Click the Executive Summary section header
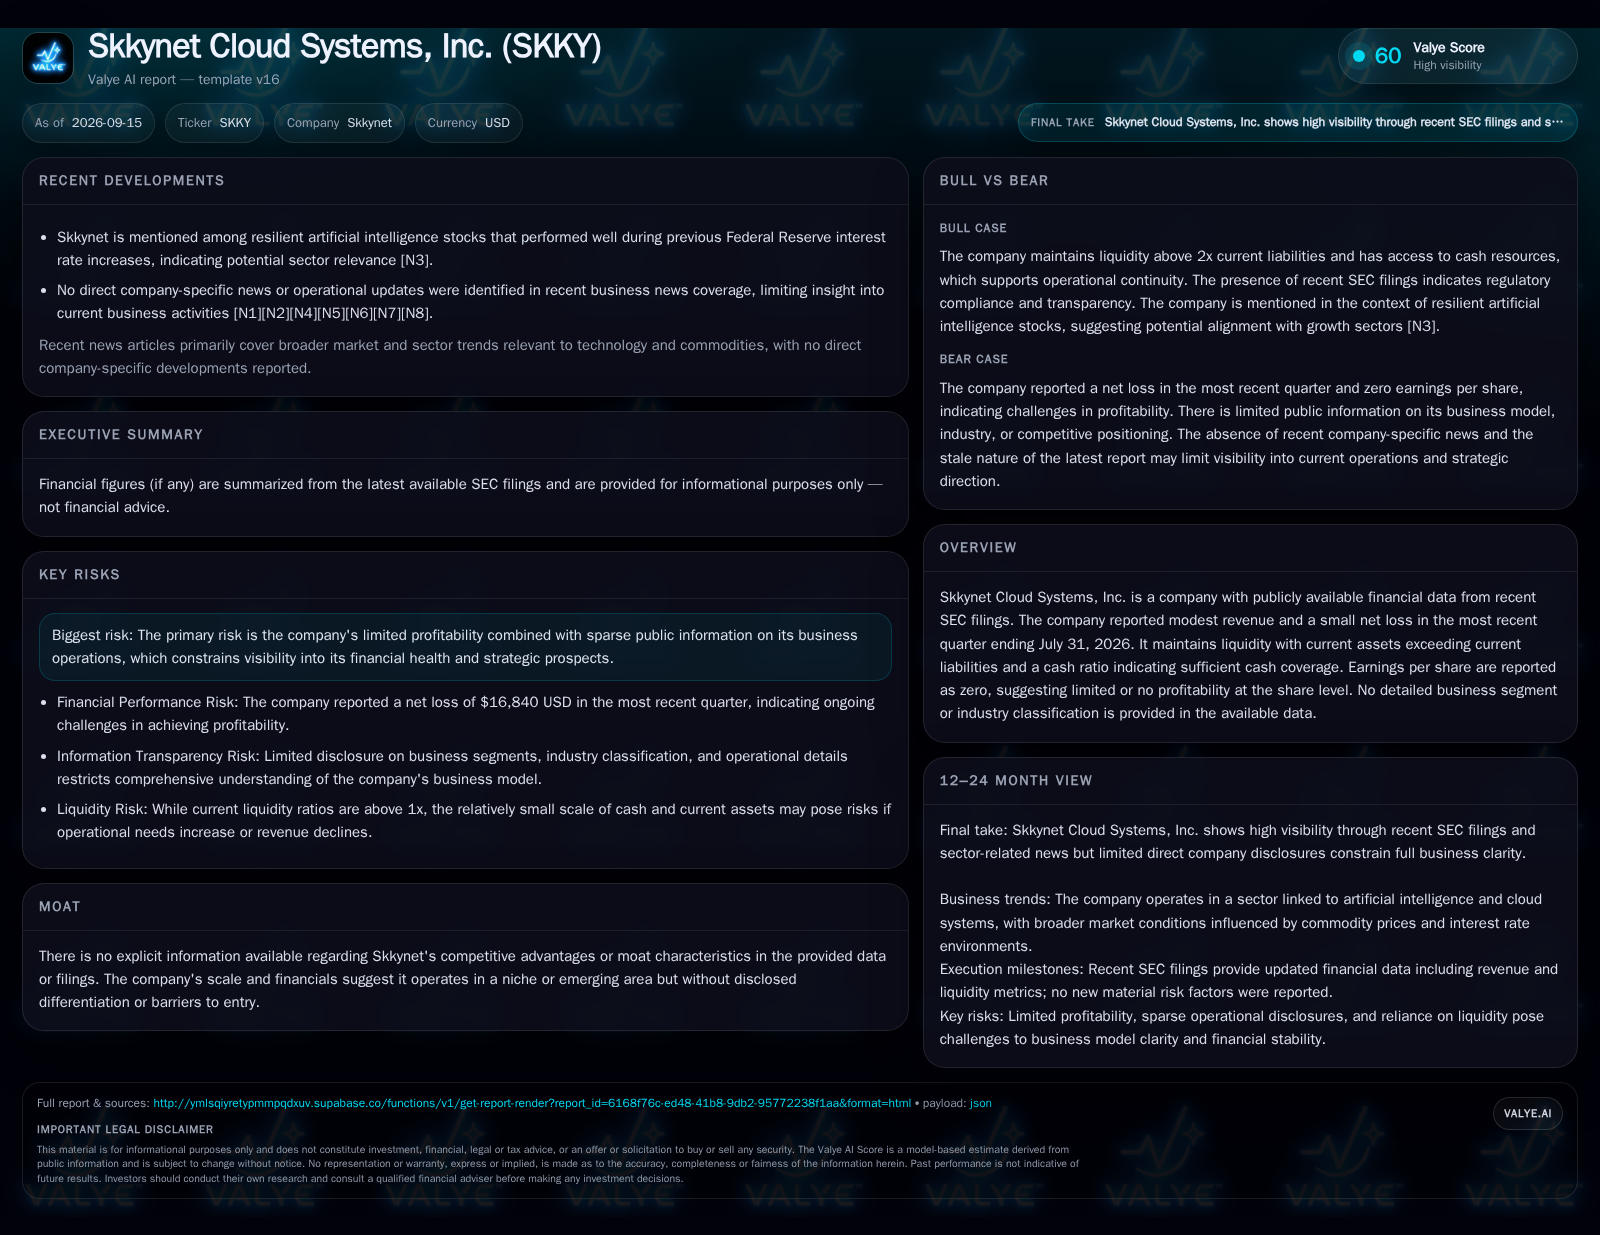1600x1235 pixels. coord(121,435)
